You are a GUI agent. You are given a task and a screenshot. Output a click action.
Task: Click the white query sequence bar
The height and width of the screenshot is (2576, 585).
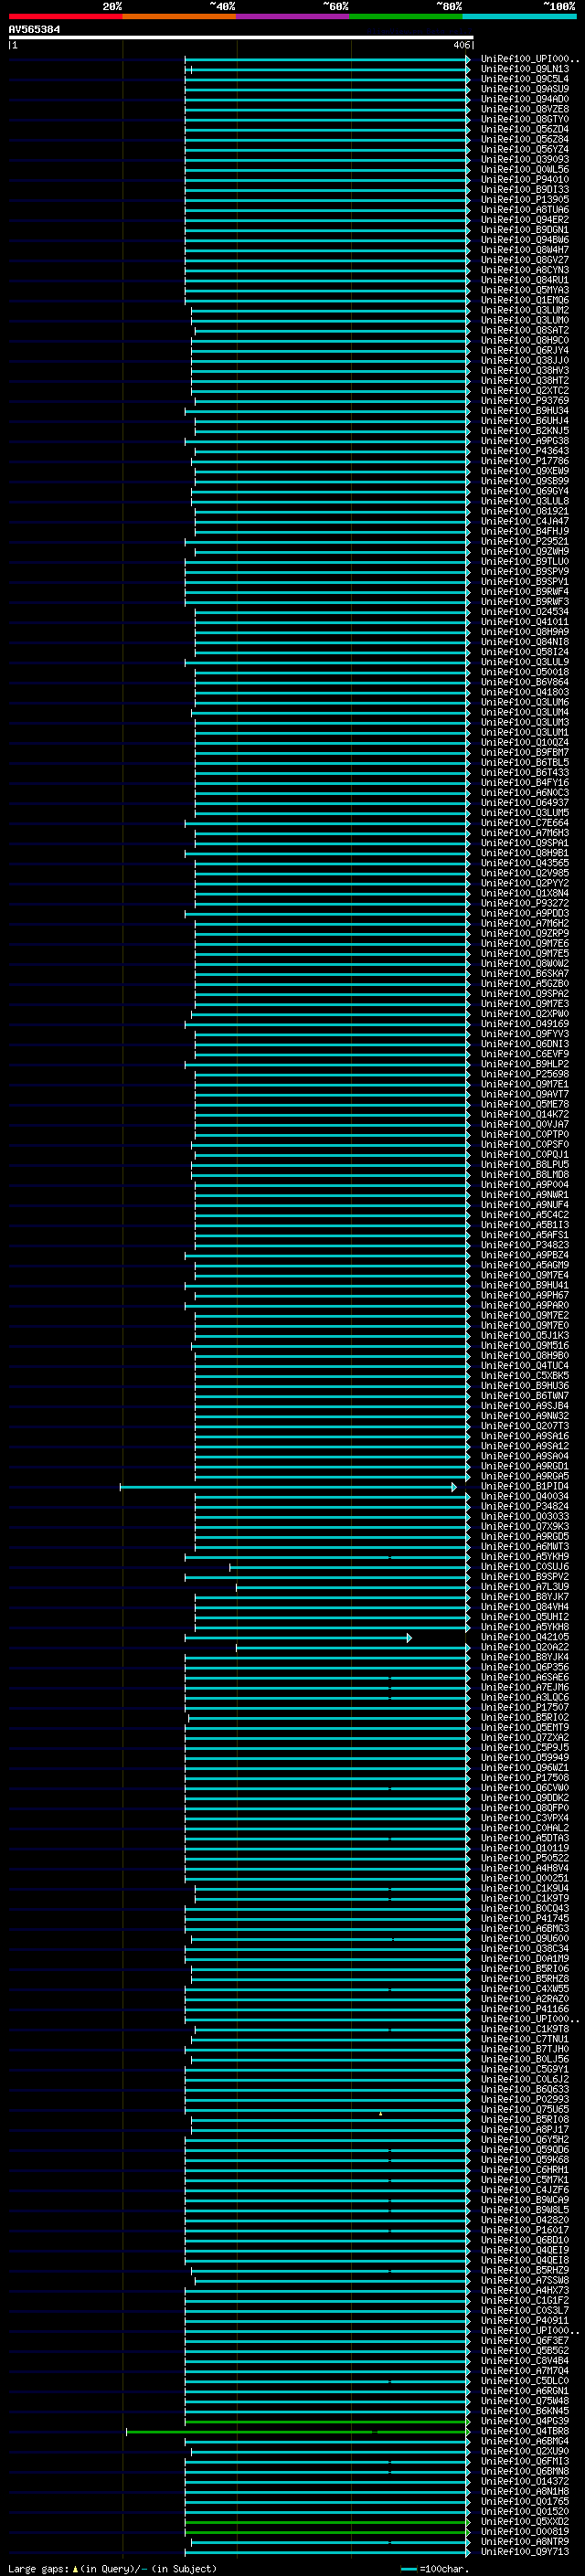click(240, 38)
